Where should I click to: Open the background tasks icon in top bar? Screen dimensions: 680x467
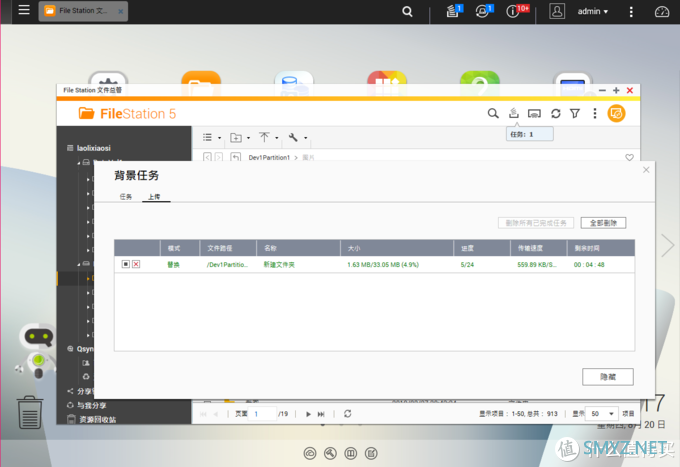(453, 11)
